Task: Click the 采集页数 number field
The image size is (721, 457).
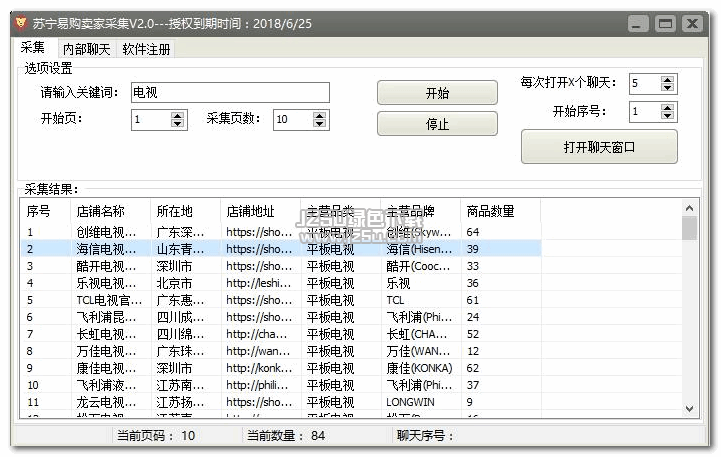Action: point(292,120)
